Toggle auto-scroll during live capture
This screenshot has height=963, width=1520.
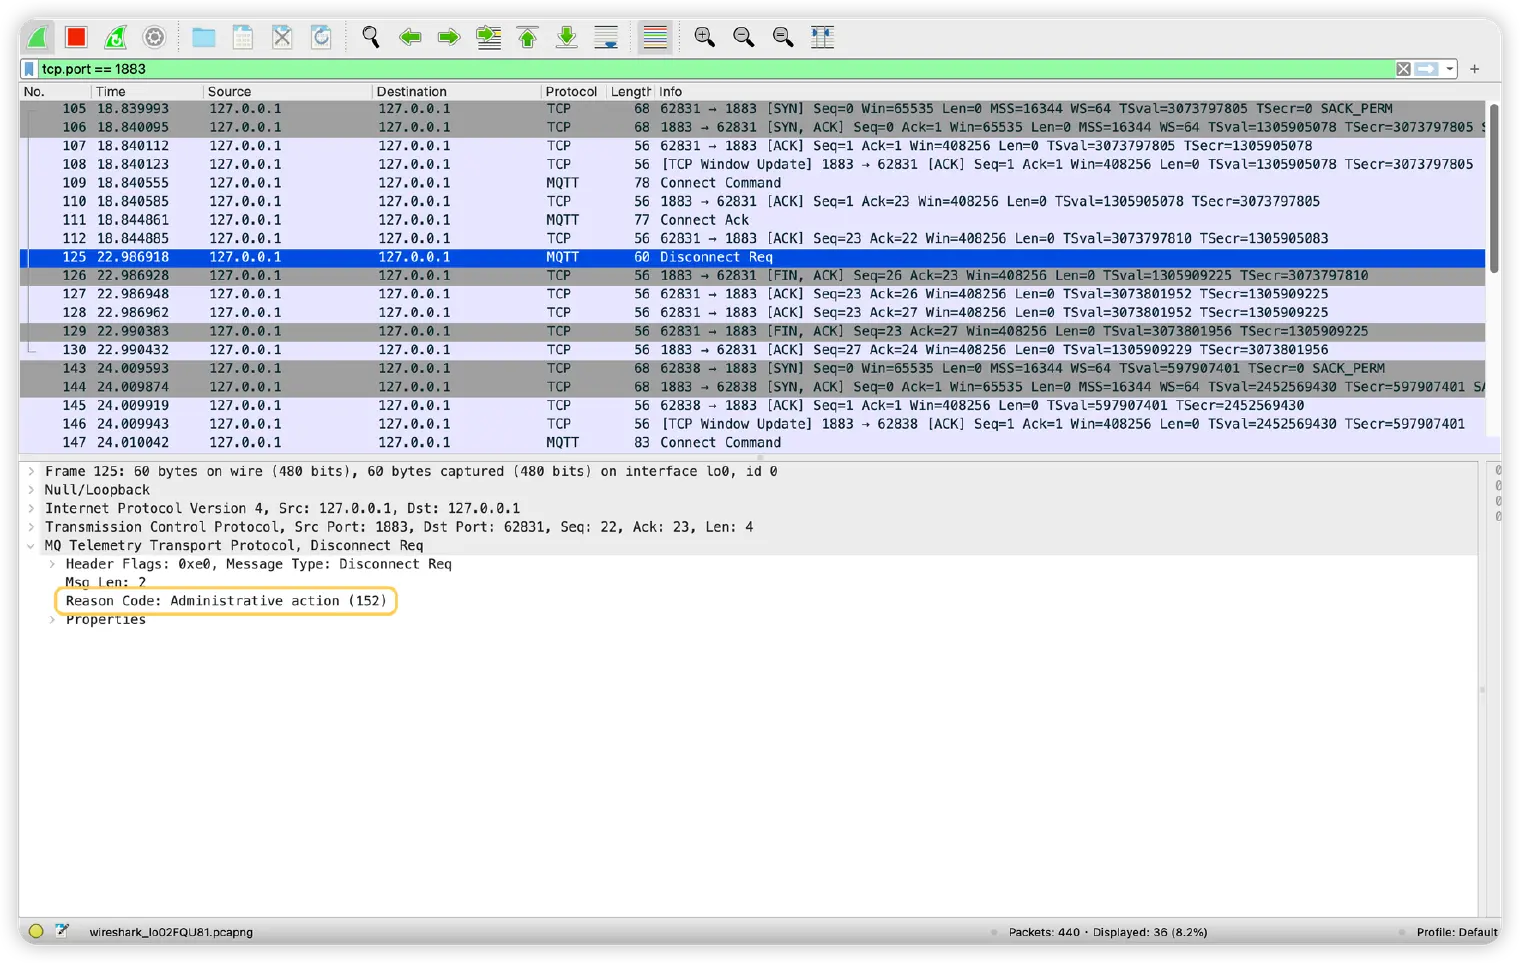point(606,37)
